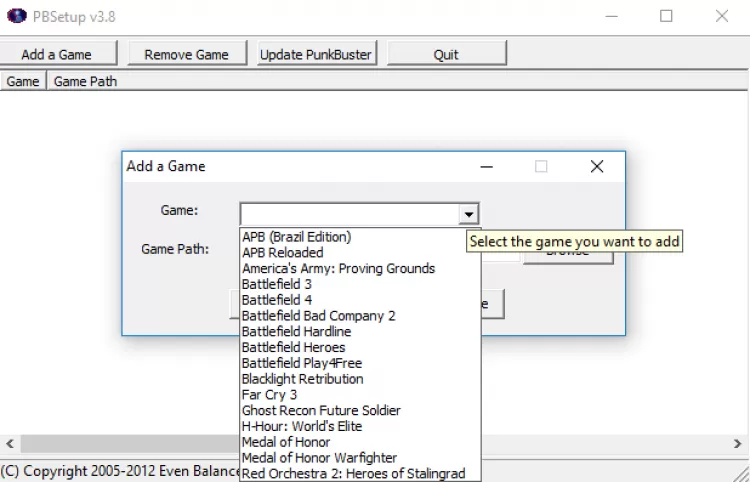Close the PBSetup main window
This screenshot has height=482, width=750.
click(722, 16)
